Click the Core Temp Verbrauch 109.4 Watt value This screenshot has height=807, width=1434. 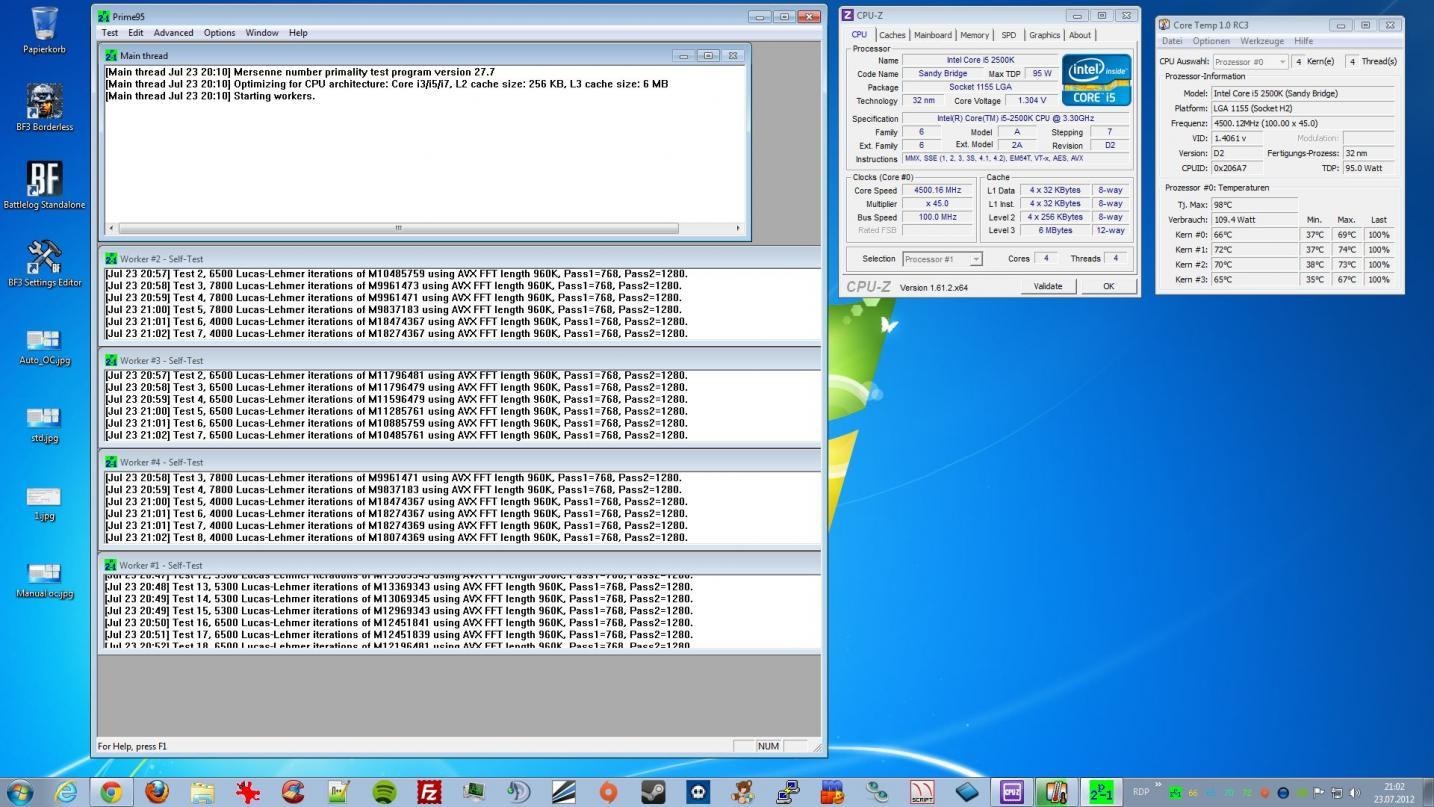[x=1254, y=220]
